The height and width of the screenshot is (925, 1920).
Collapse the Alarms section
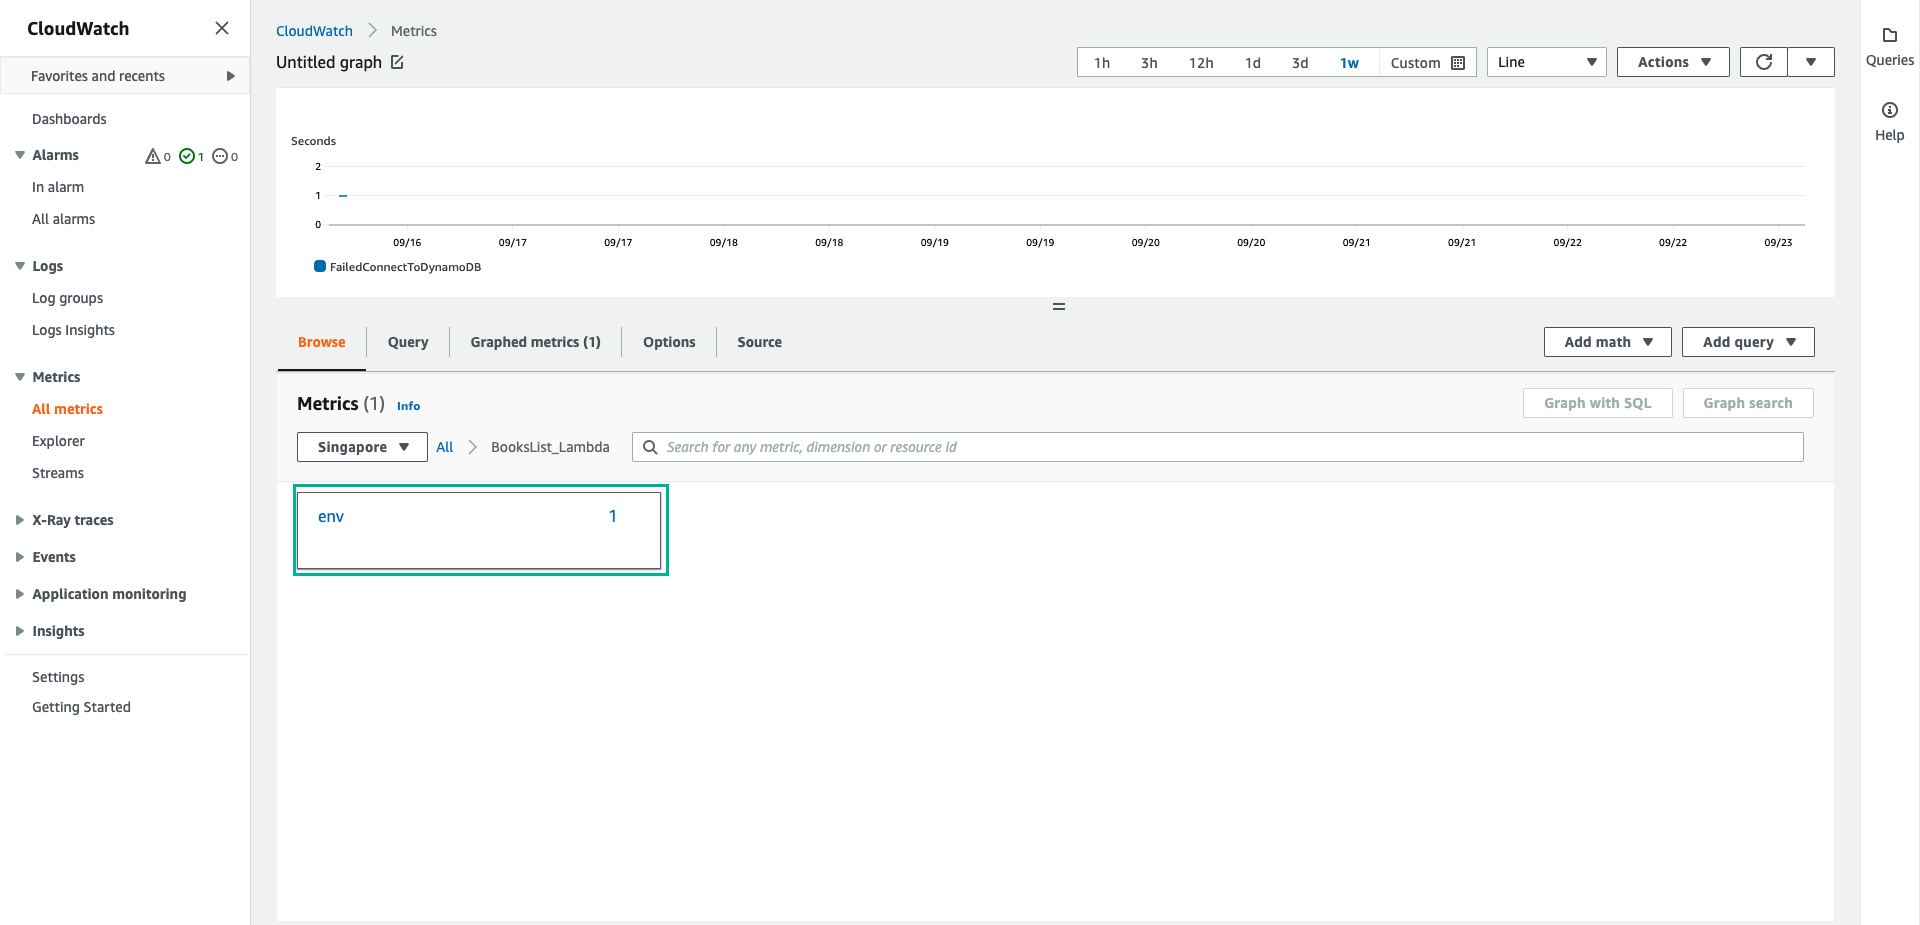pos(20,155)
